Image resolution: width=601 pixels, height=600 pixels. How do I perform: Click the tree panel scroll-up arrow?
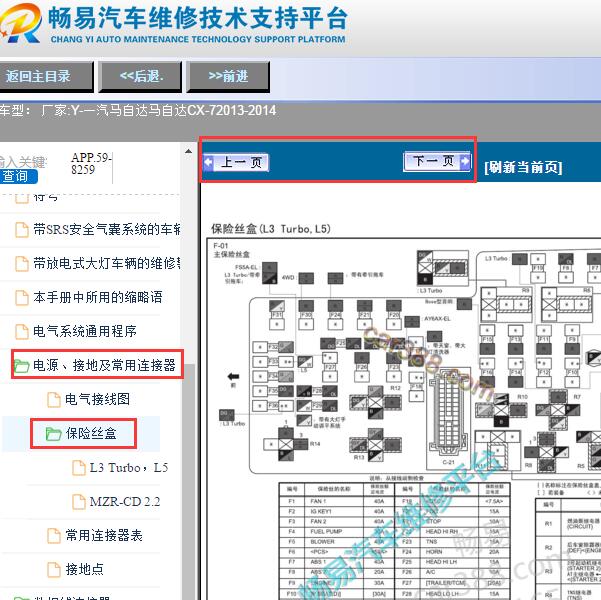188,151
